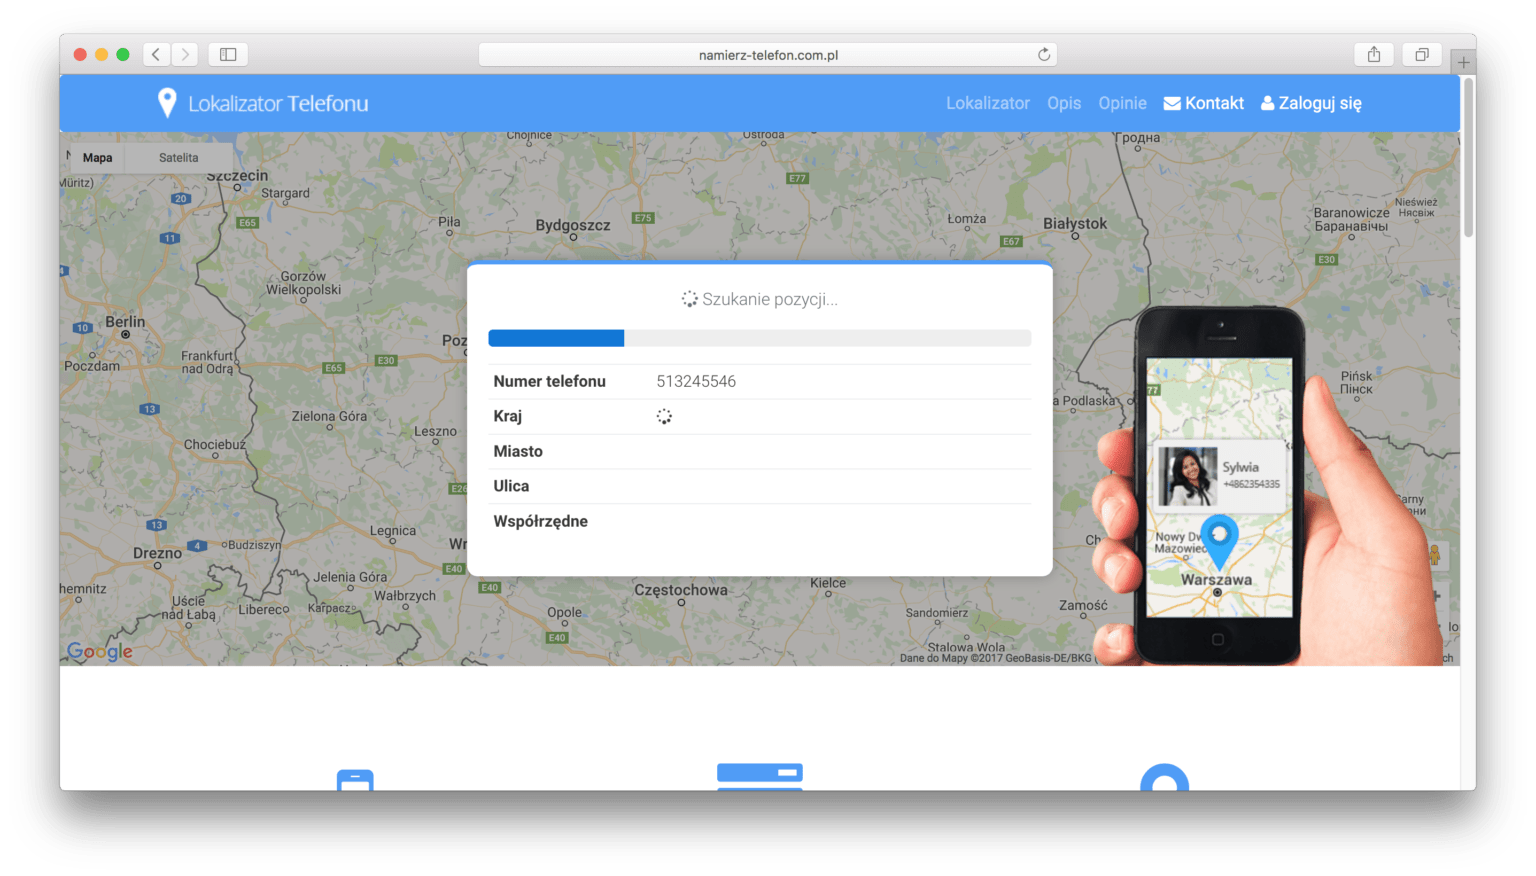Screen dimensions: 1536x876
Task: Click the Kontakt envelope icon
Action: click(x=1172, y=103)
